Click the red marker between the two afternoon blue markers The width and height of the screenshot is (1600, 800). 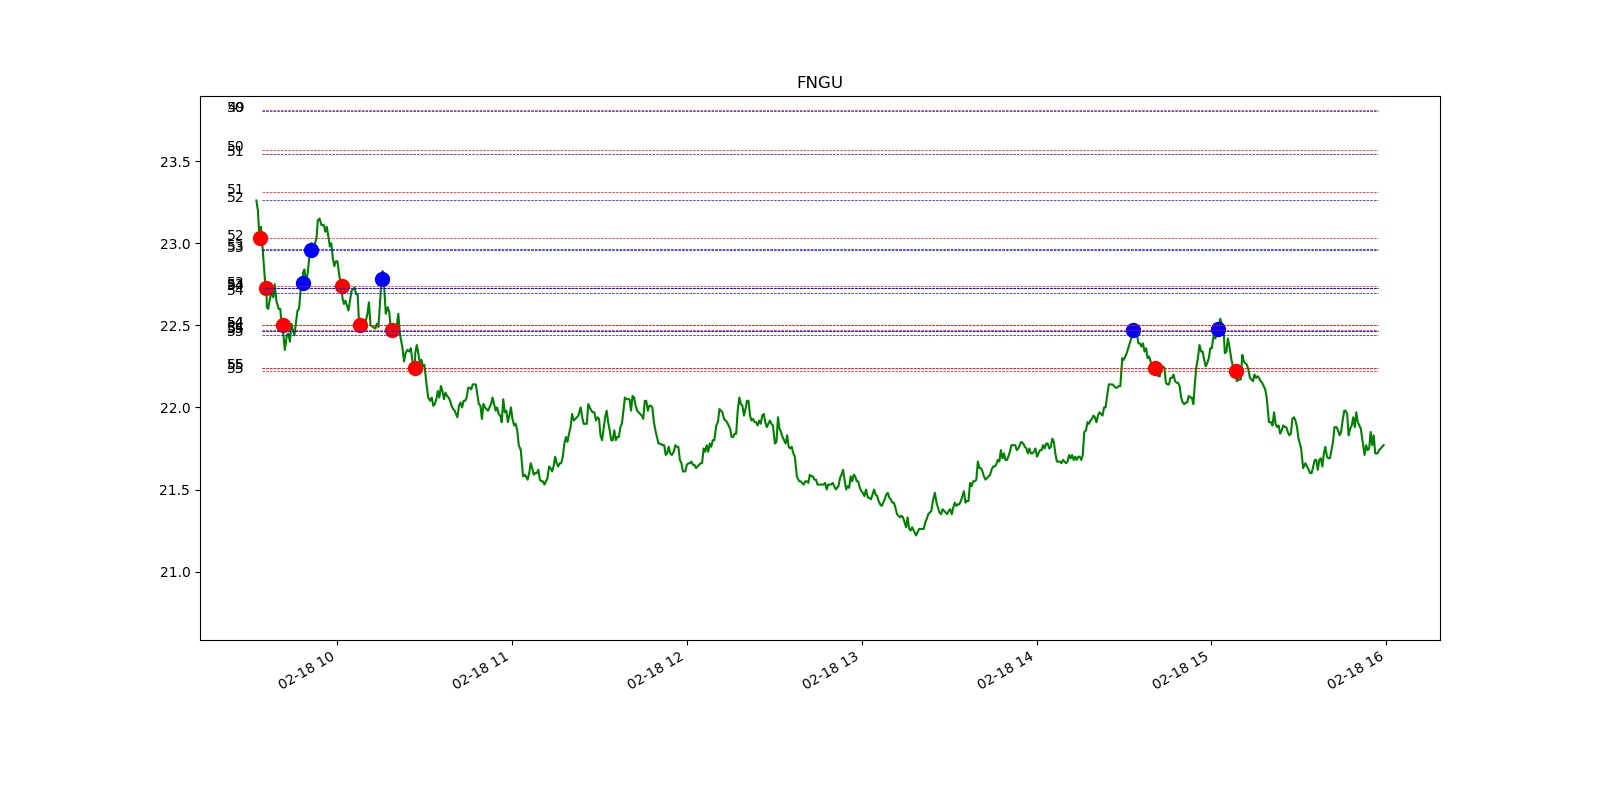(1155, 368)
